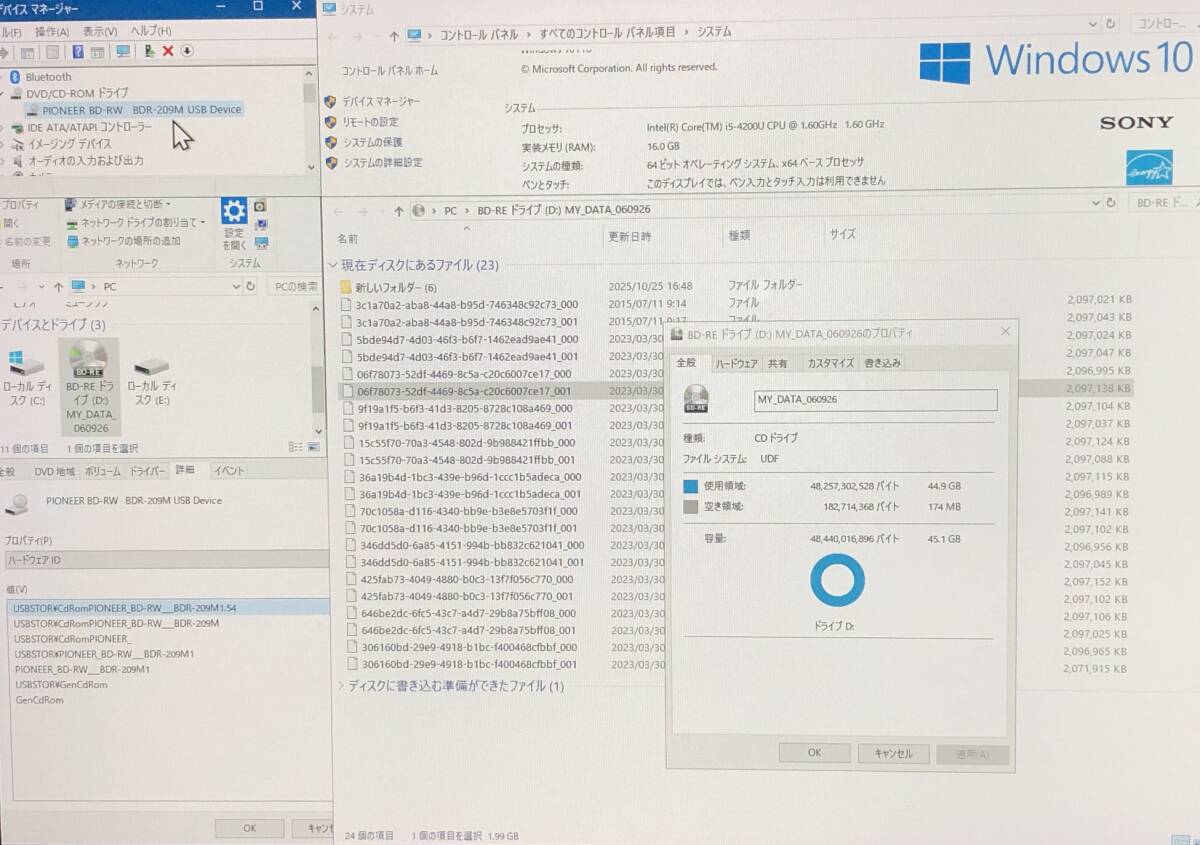
Task: Select 新しいフォルダー (6) folder icon
Action: [346, 288]
